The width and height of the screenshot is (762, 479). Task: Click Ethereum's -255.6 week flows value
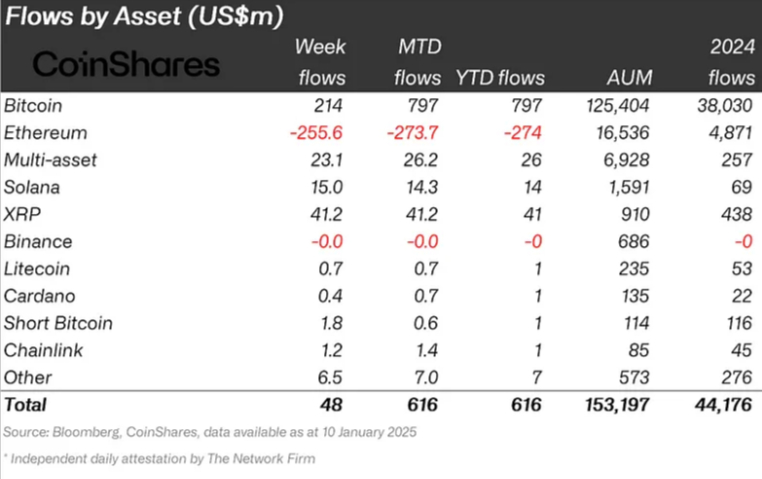click(318, 133)
